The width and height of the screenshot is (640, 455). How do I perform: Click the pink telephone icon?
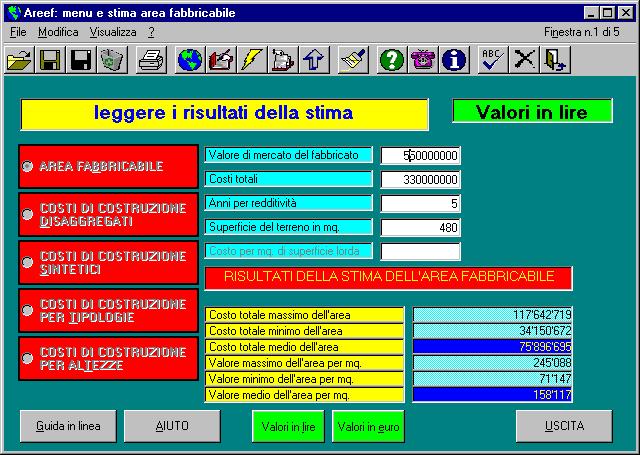[x=423, y=60]
